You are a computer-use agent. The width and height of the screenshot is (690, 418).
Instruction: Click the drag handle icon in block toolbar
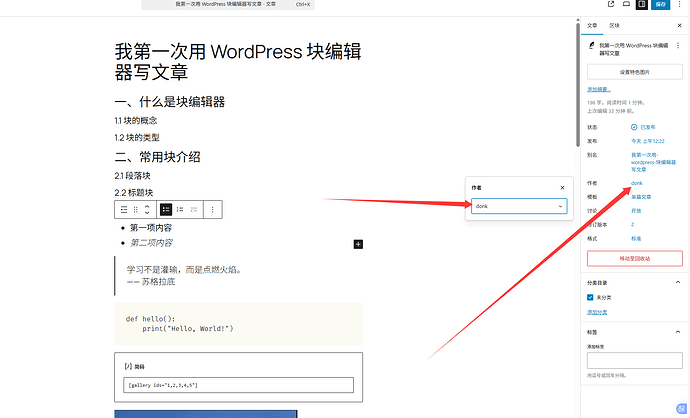point(136,209)
